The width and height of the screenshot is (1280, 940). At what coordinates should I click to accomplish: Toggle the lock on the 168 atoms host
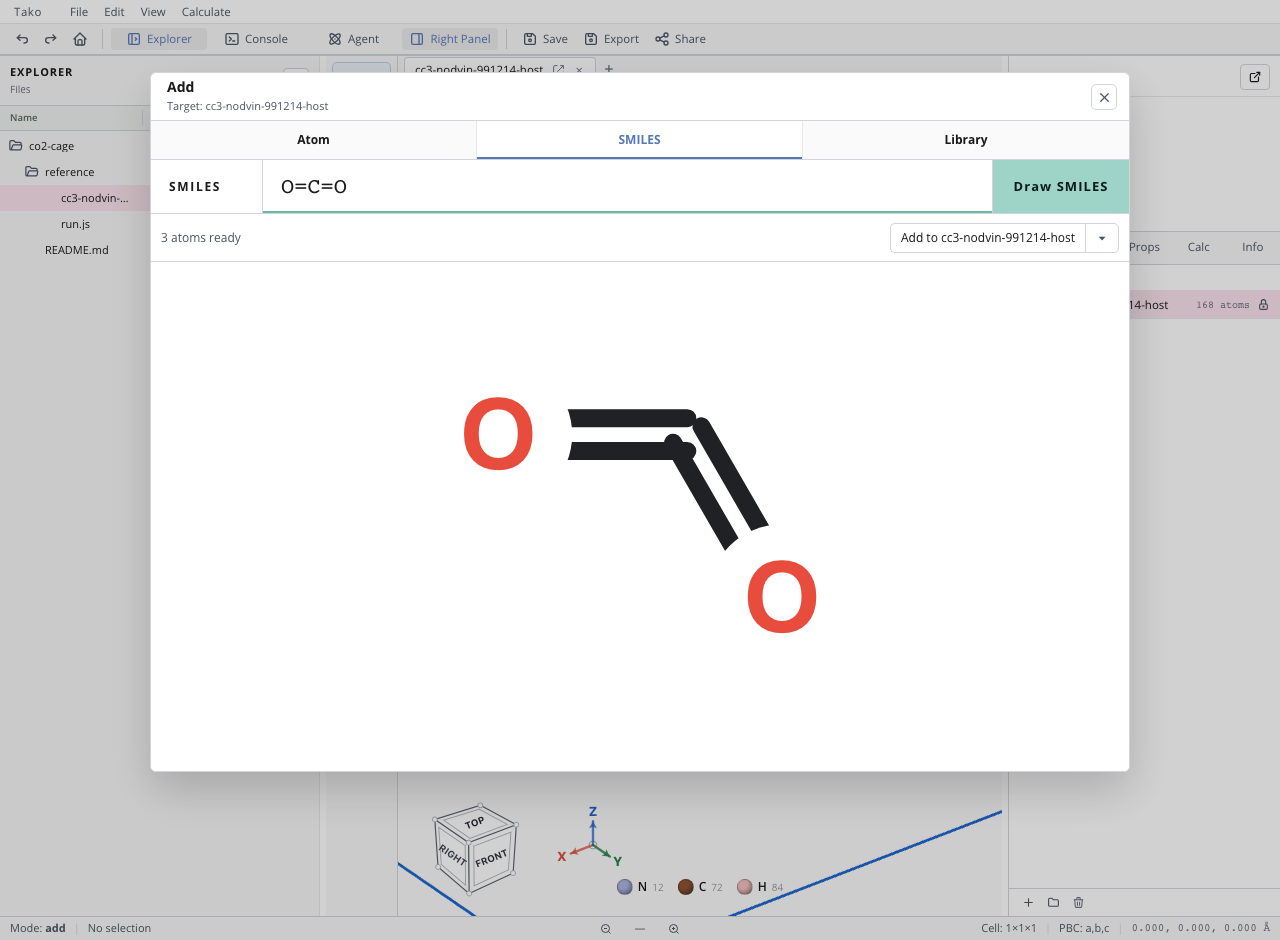[x=1263, y=305]
